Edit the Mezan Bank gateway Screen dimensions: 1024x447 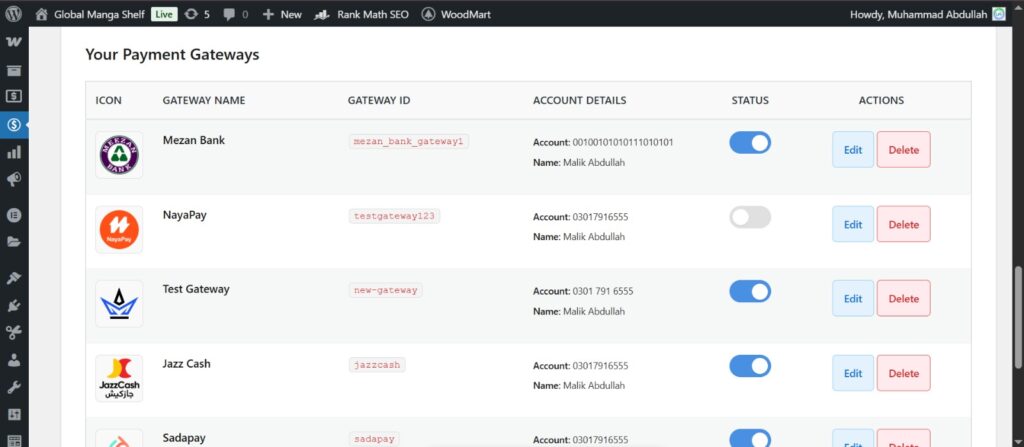click(x=853, y=150)
